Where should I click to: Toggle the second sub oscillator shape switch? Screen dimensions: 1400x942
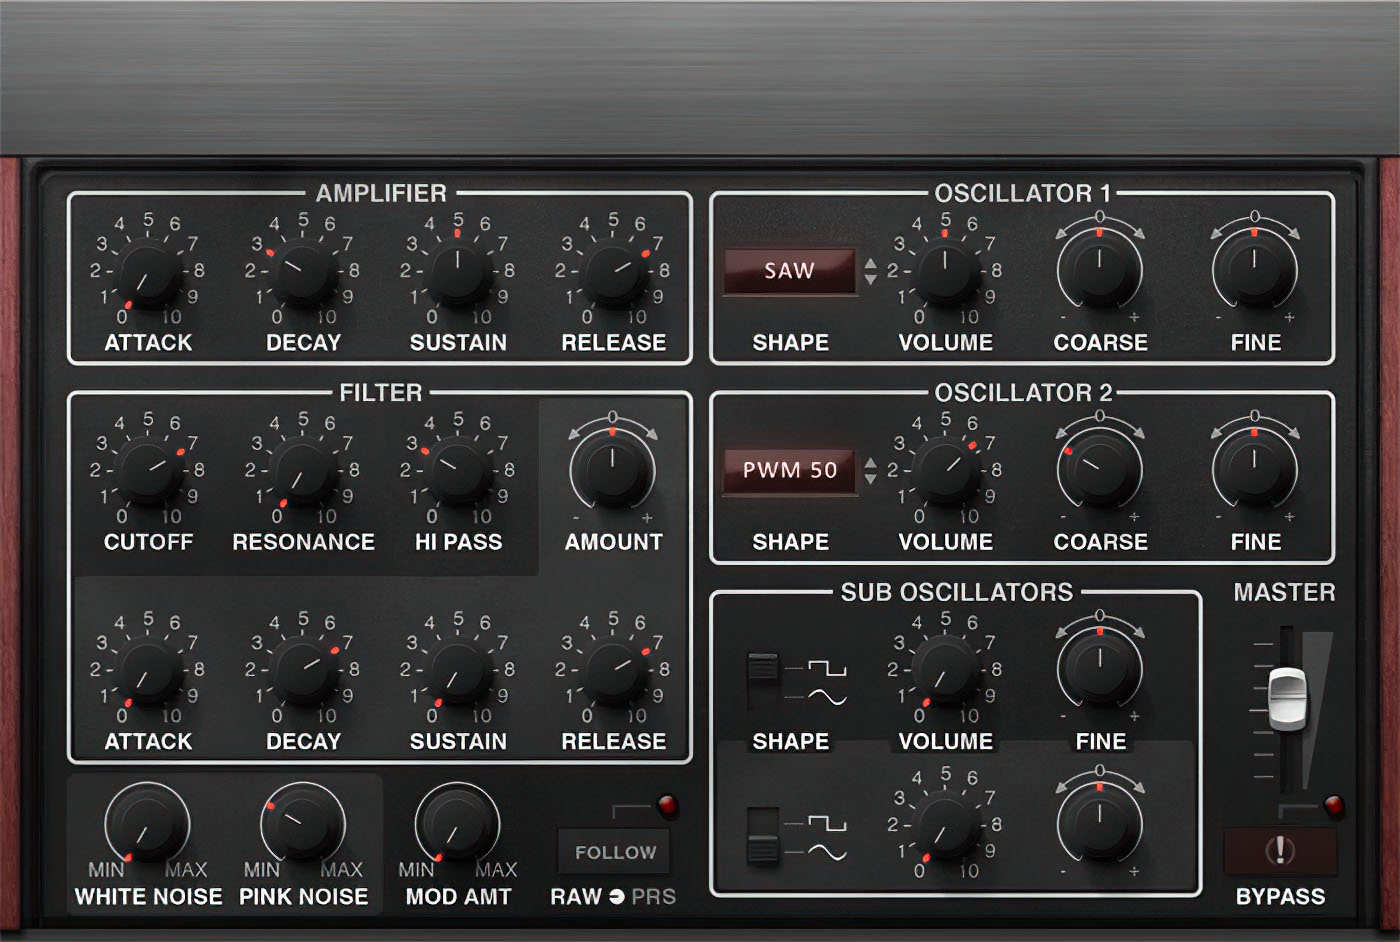763,835
